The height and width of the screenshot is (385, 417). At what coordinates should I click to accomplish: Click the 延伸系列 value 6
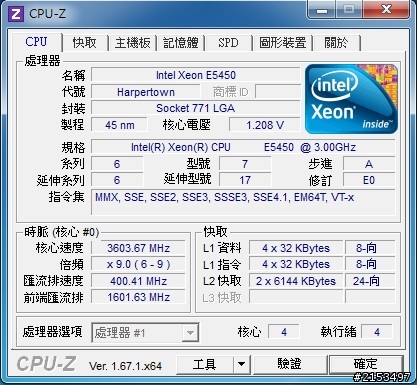click(x=117, y=180)
